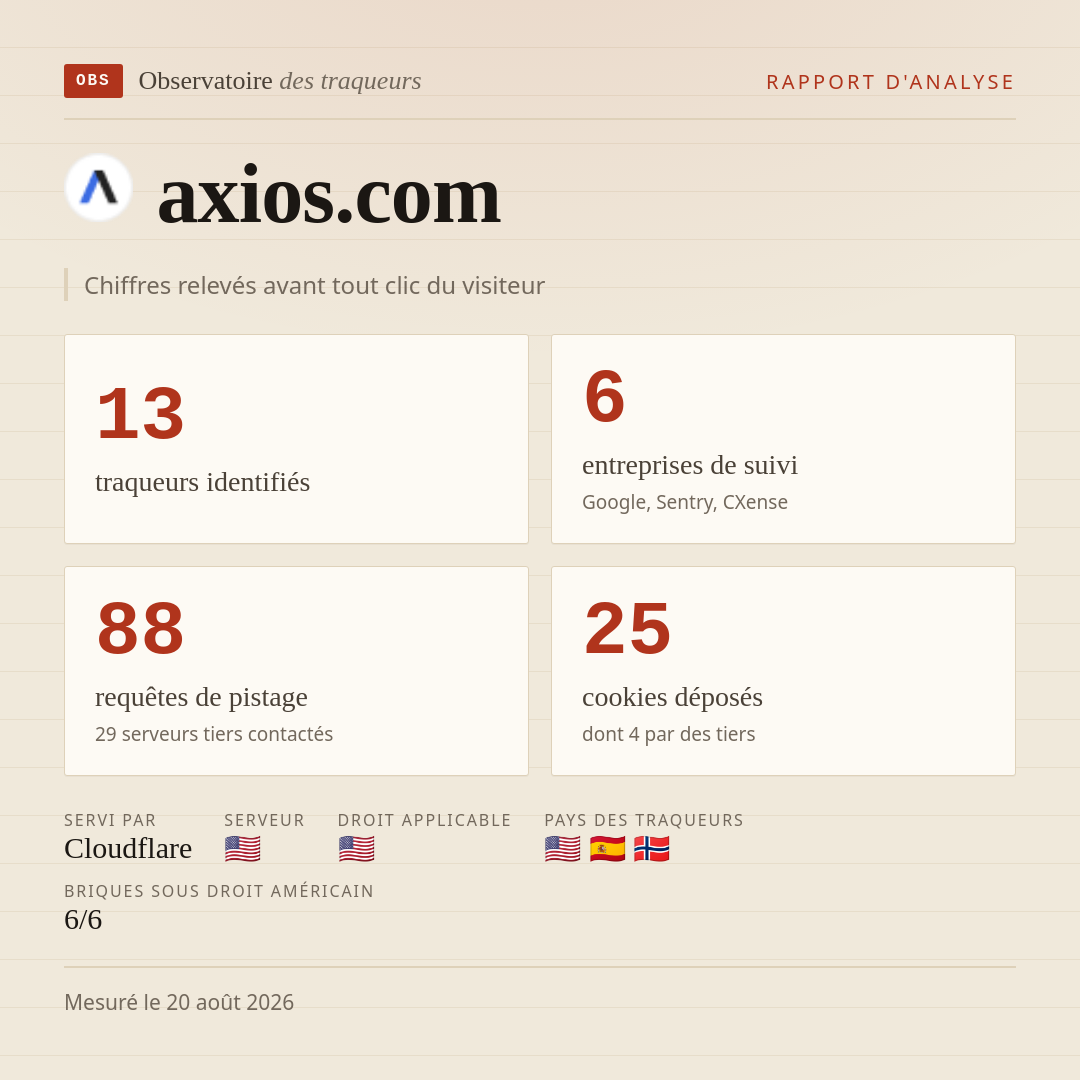The image size is (1080, 1080).
Task: Click the 6/6 value
Action: point(83,920)
